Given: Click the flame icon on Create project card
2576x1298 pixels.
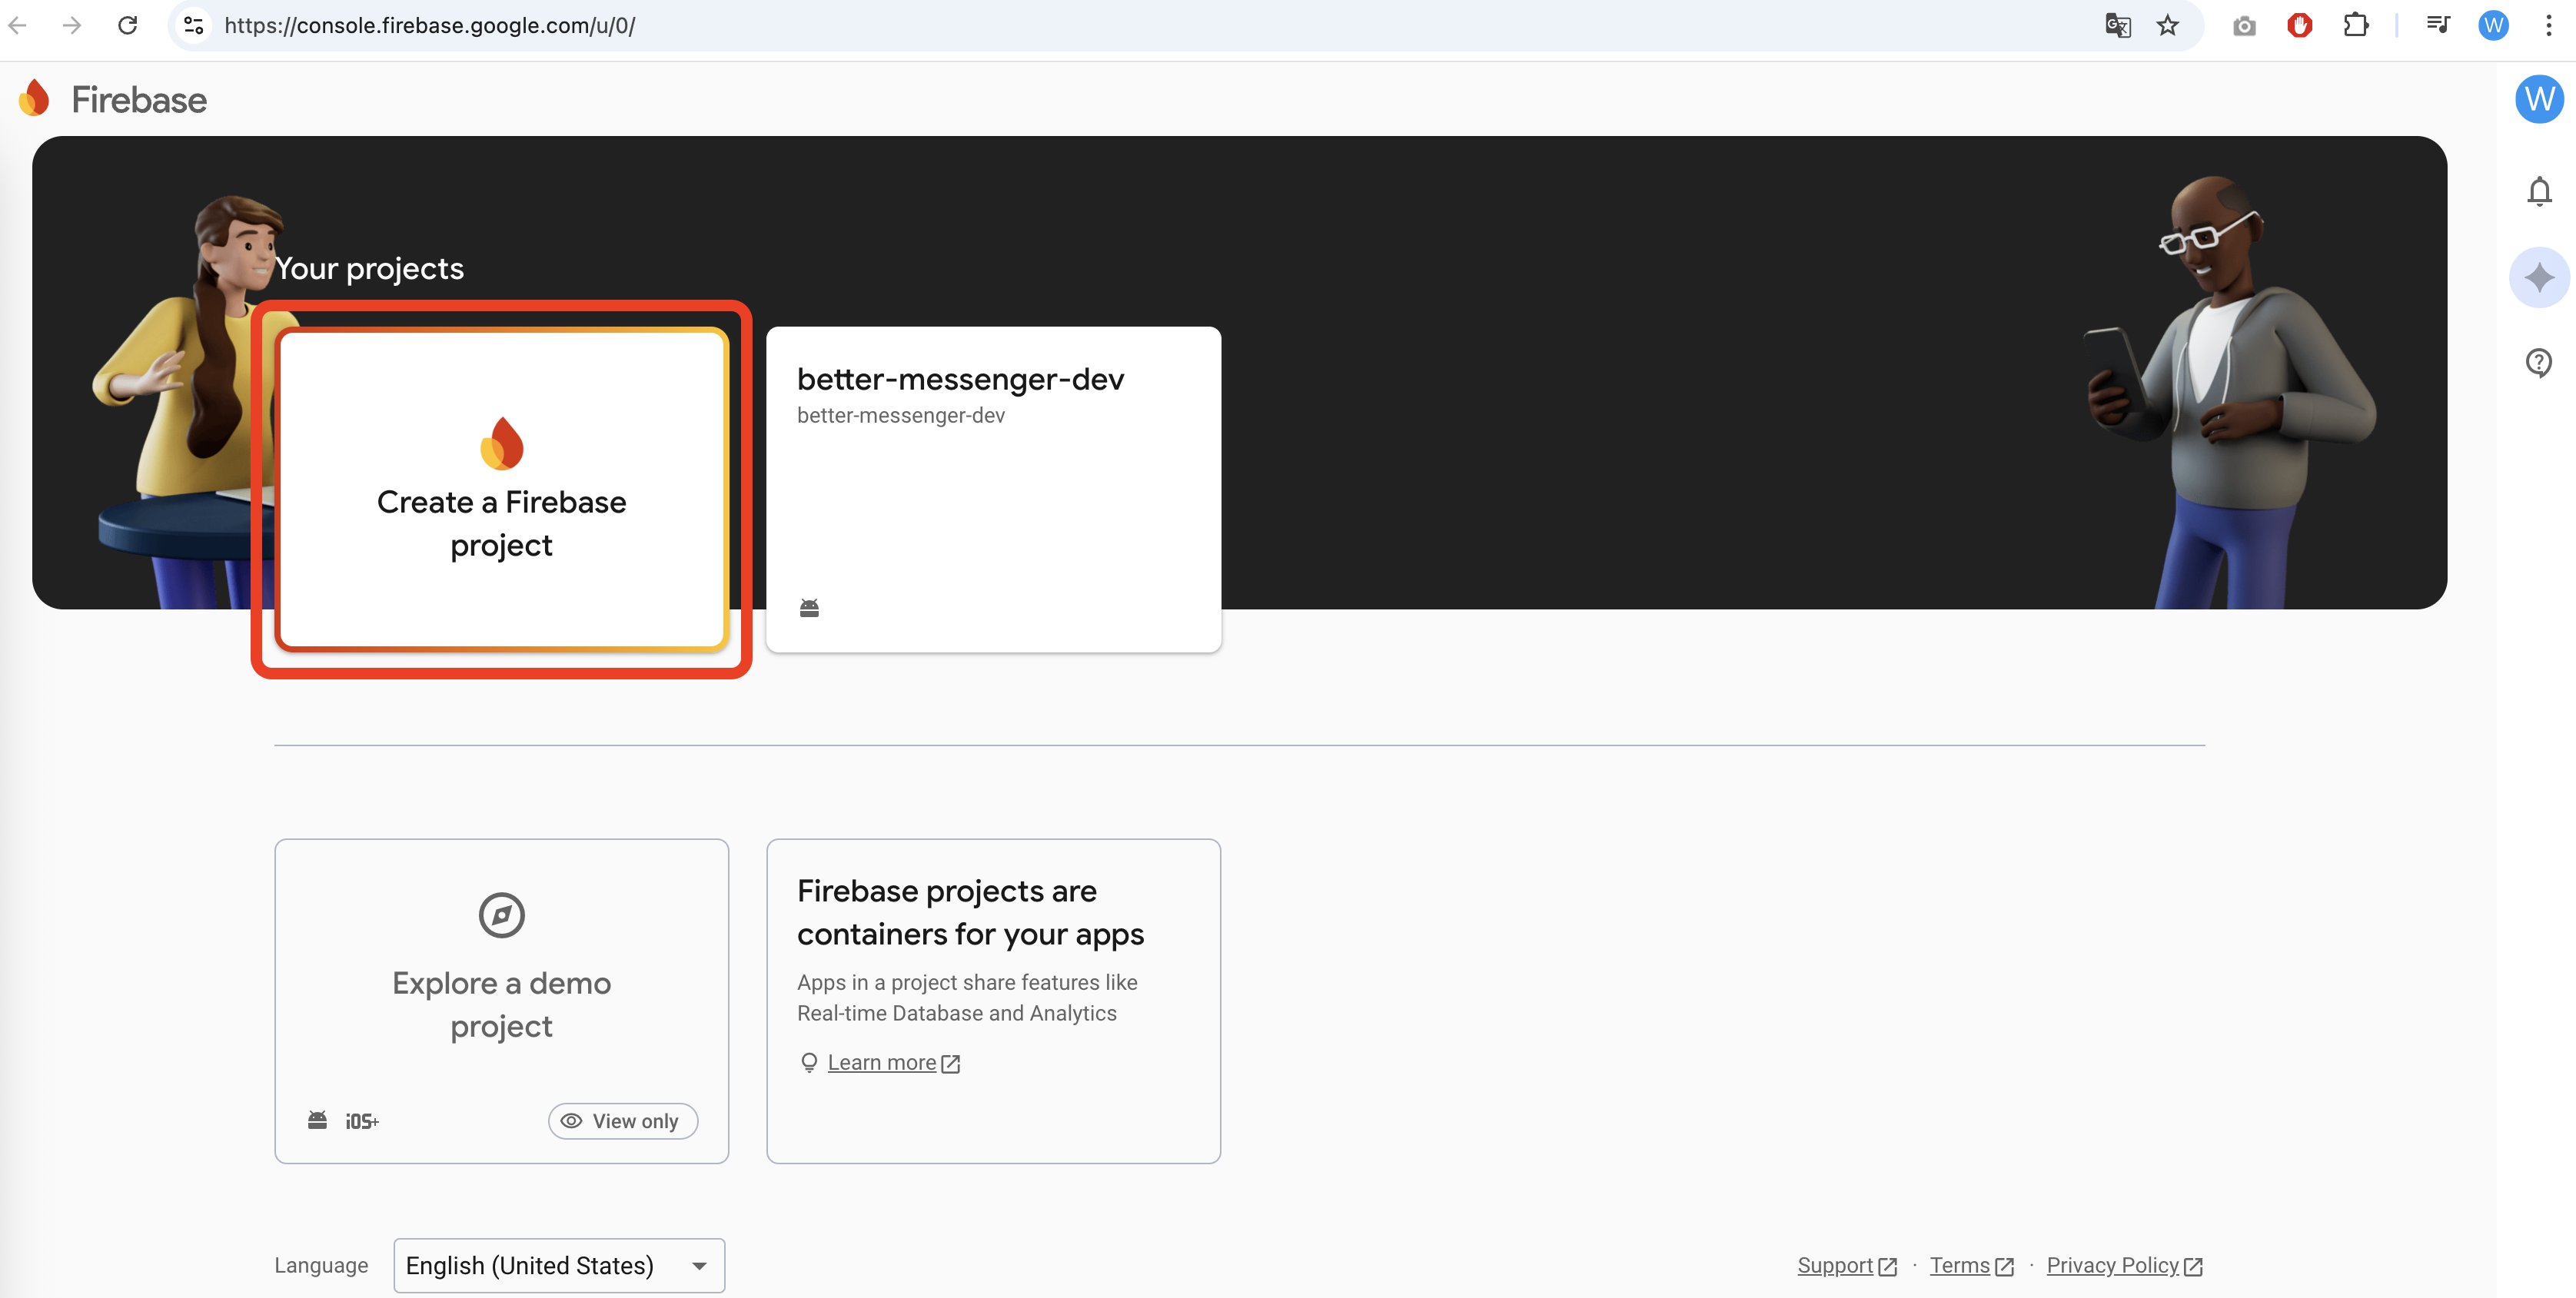Looking at the screenshot, I should (502, 443).
